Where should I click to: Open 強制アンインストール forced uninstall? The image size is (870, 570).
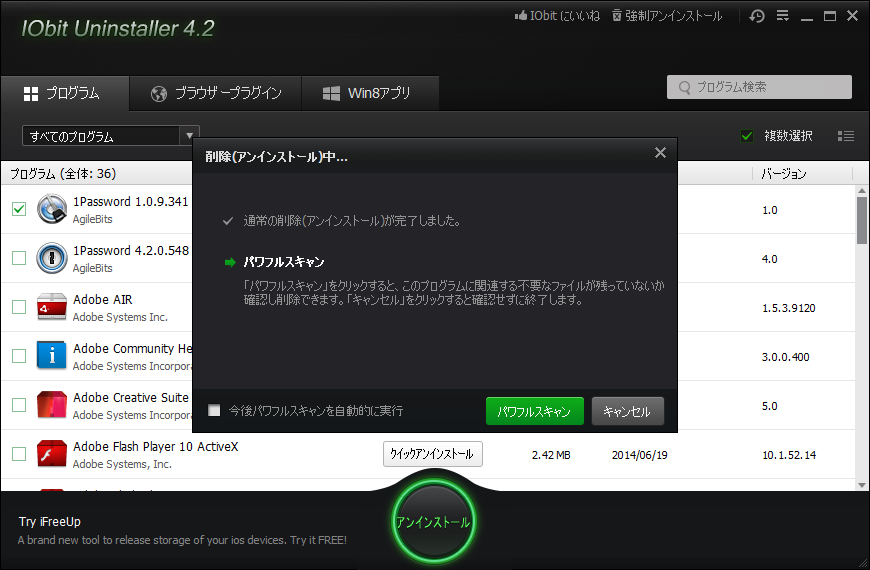pyautogui.click(x=667, y=16)
